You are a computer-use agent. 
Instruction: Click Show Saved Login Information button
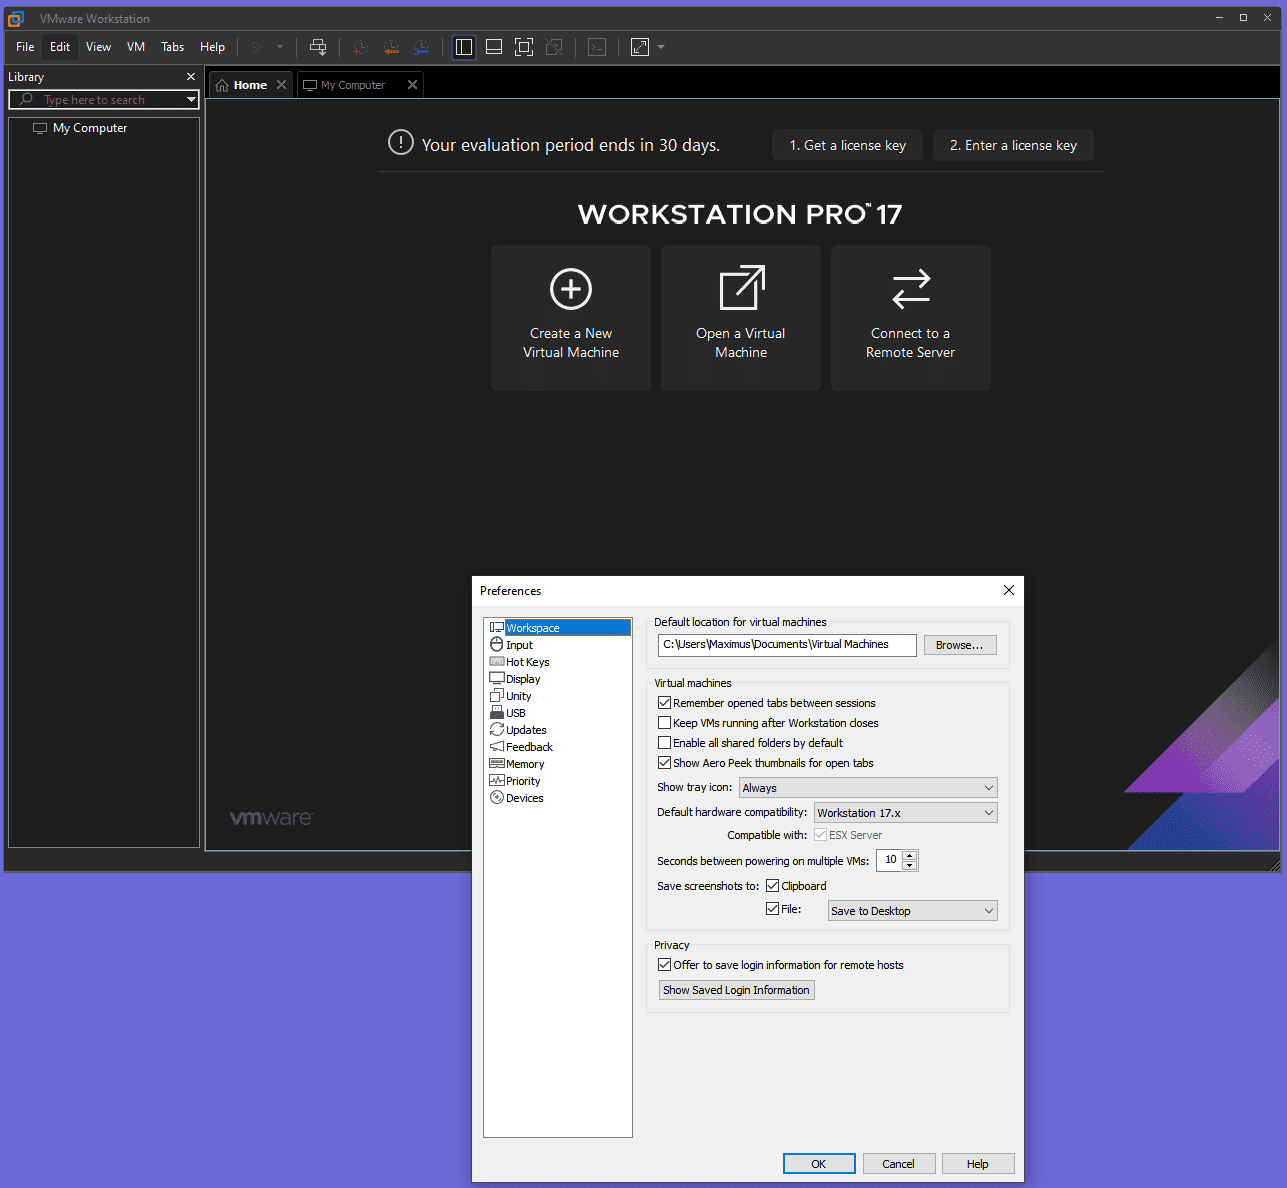coord(736,990)
